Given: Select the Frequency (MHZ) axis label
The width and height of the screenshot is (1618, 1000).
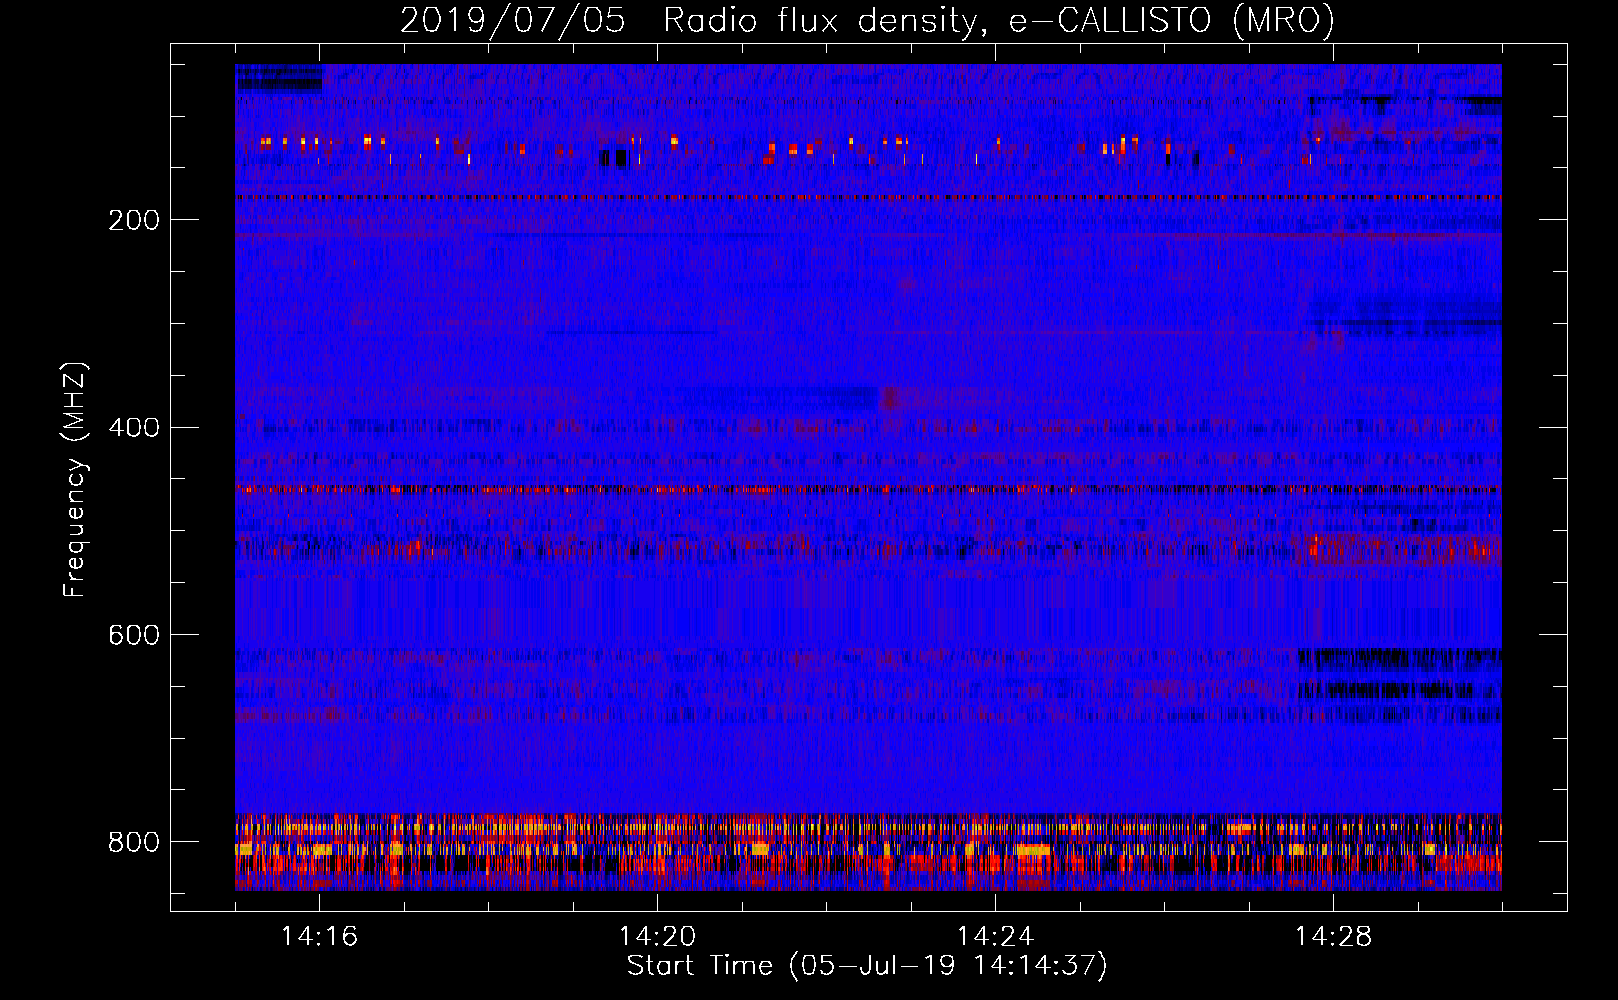Looking at the screenshot, I should coord(75,479).
